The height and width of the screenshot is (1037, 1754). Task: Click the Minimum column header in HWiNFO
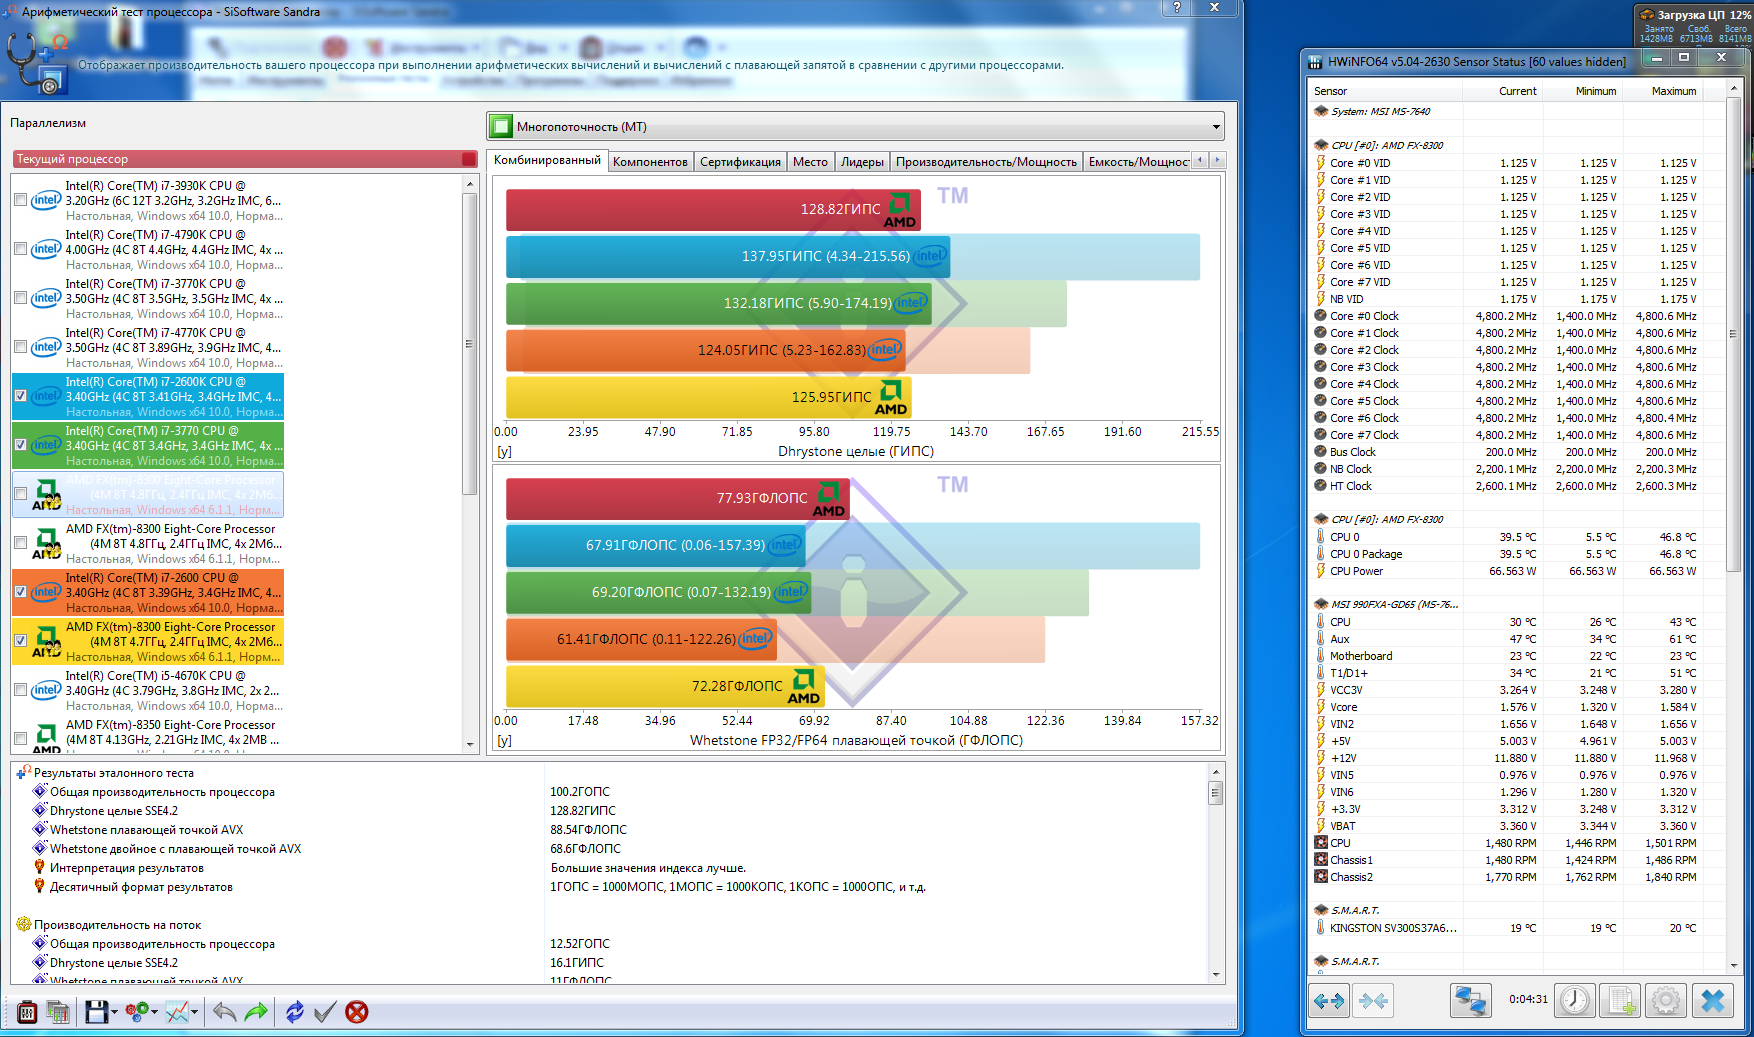coord(1583,91)
